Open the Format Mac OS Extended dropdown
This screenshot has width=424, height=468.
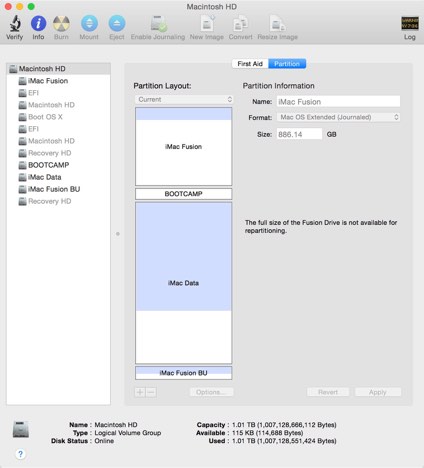(x=338, y=117)
